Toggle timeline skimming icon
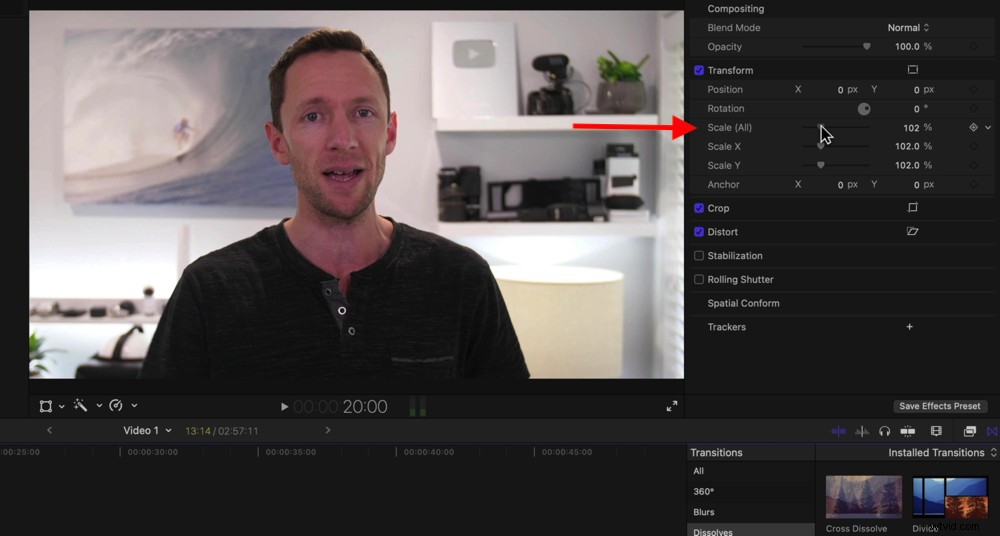 839,431
